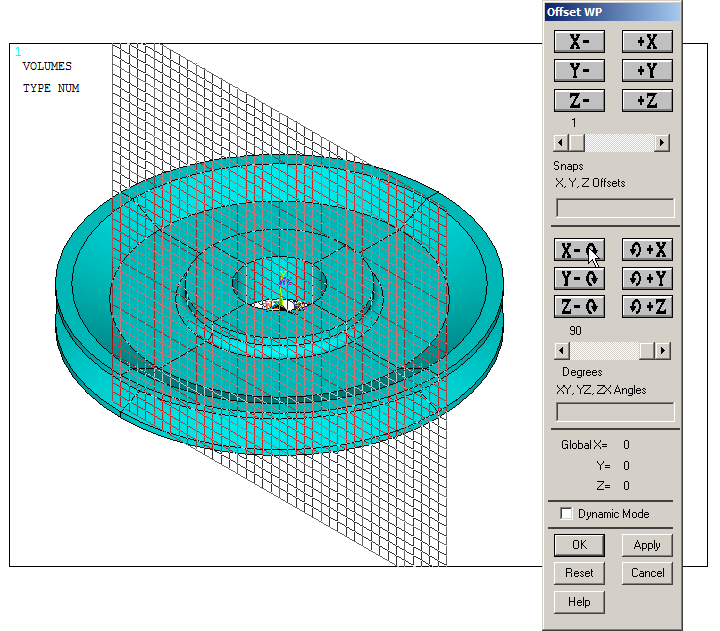Rotate working plane about +Z axis
The height and width of the screenshot is (631, 720).
tap(647, 307)
